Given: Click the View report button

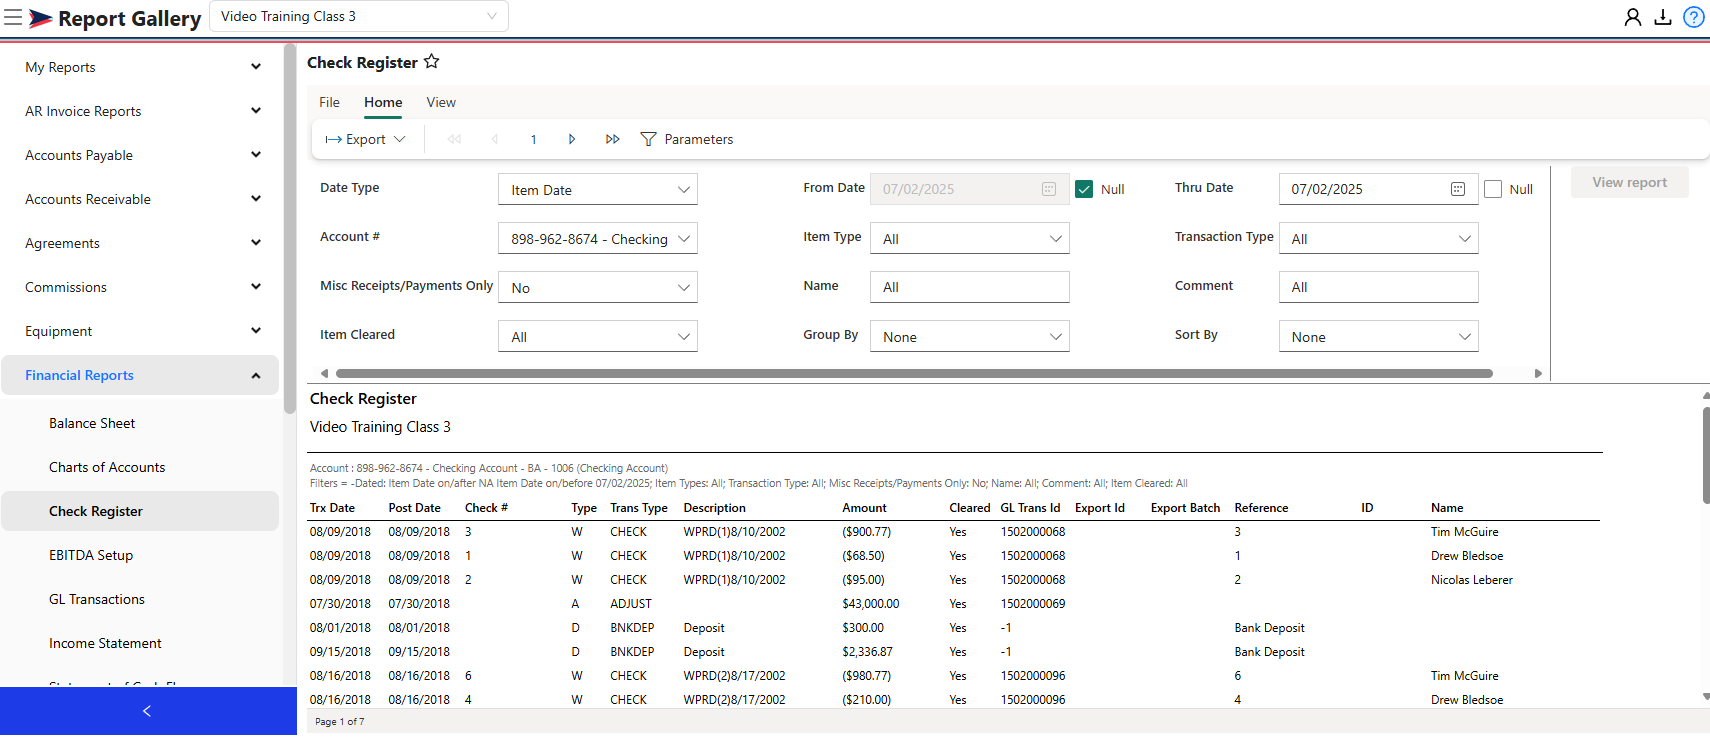Looking at the screenshot, I should 1629,182.
